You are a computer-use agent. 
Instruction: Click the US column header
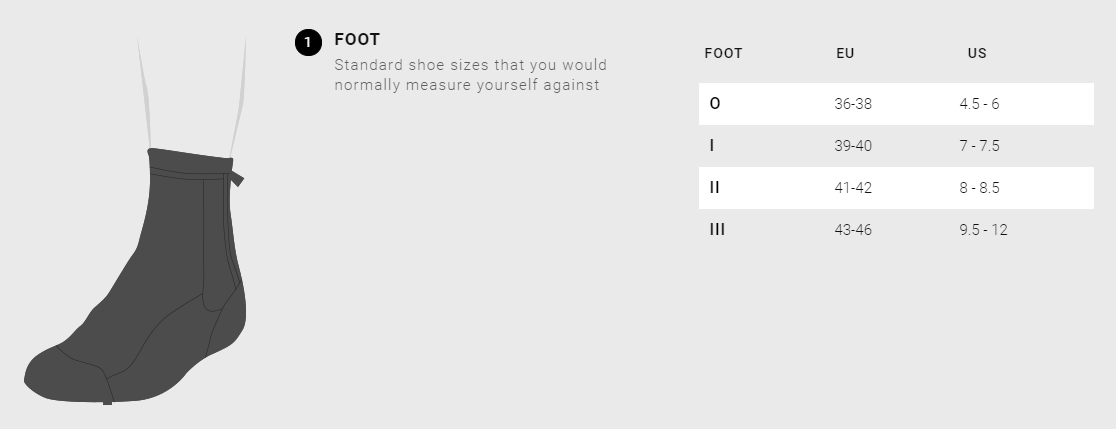click(977, 53)
